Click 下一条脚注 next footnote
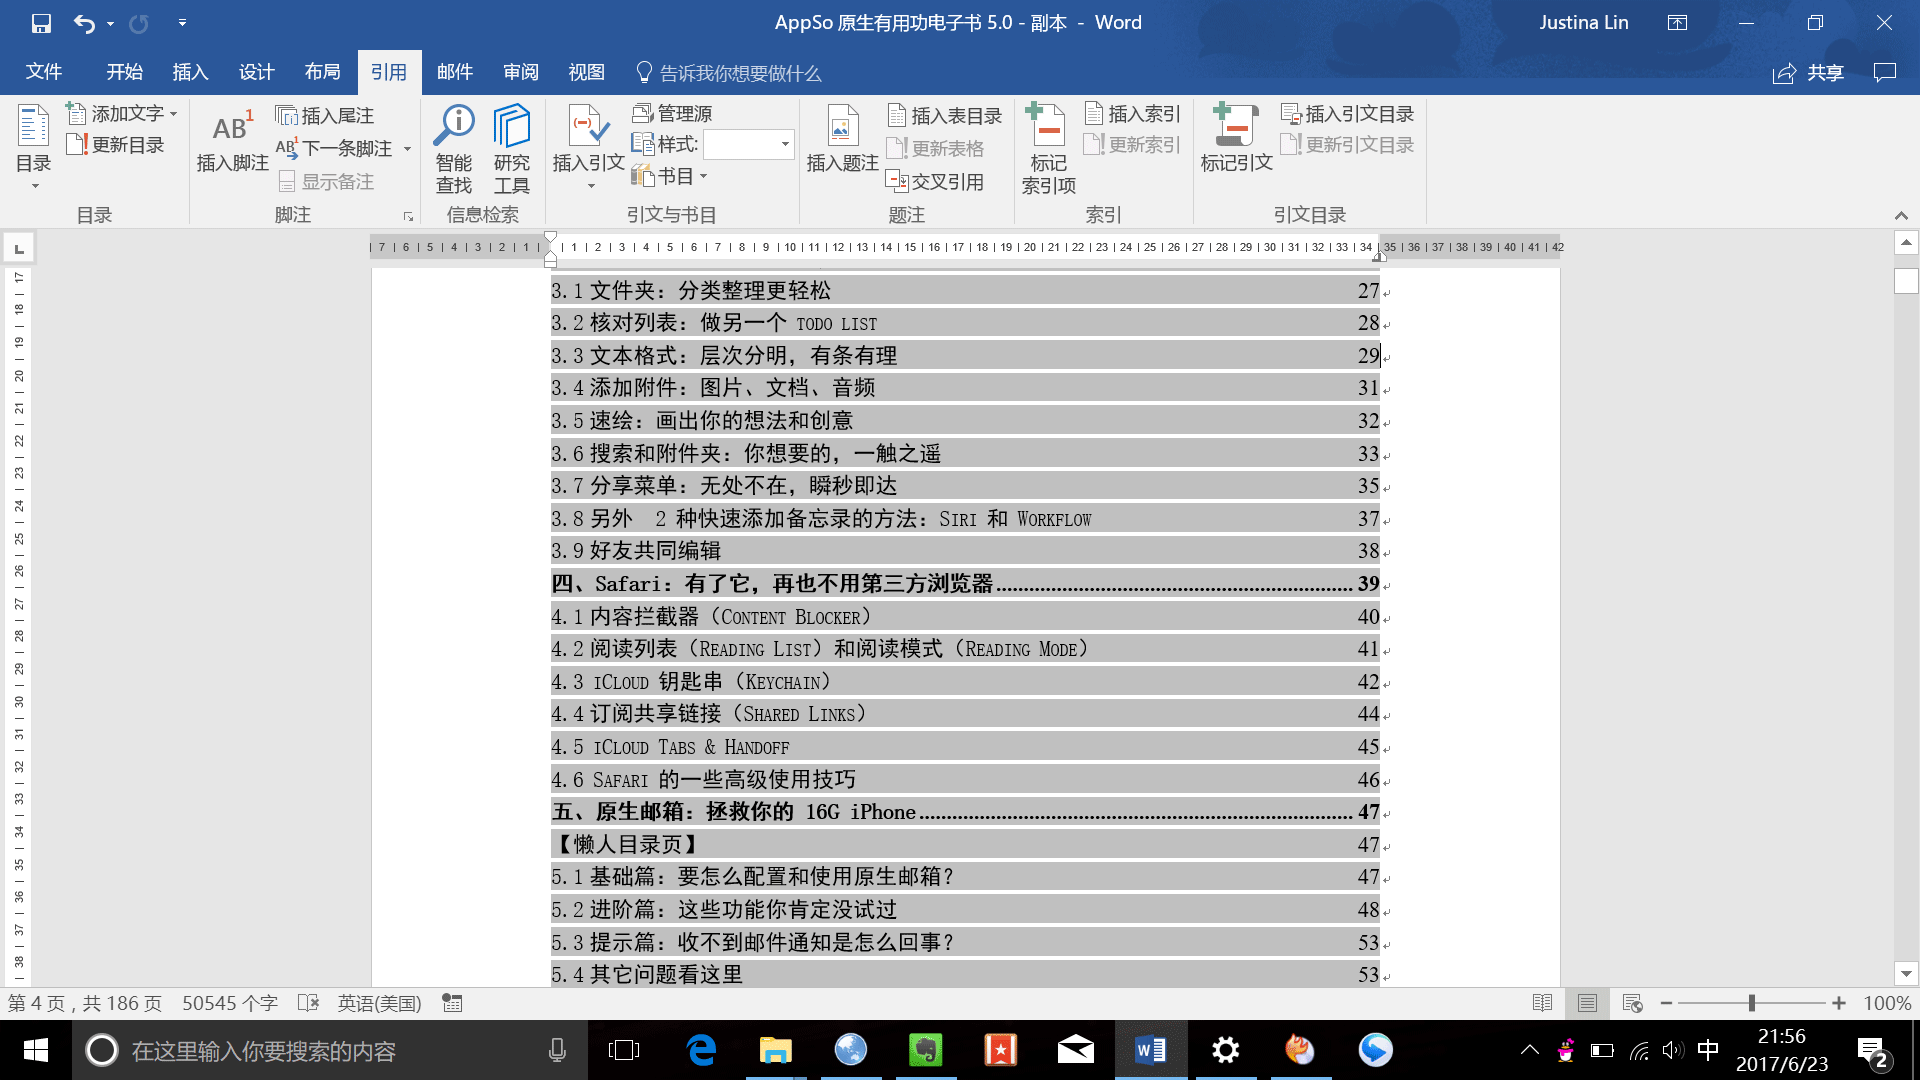This screenshot has width=1920, height=1080. 334,148
